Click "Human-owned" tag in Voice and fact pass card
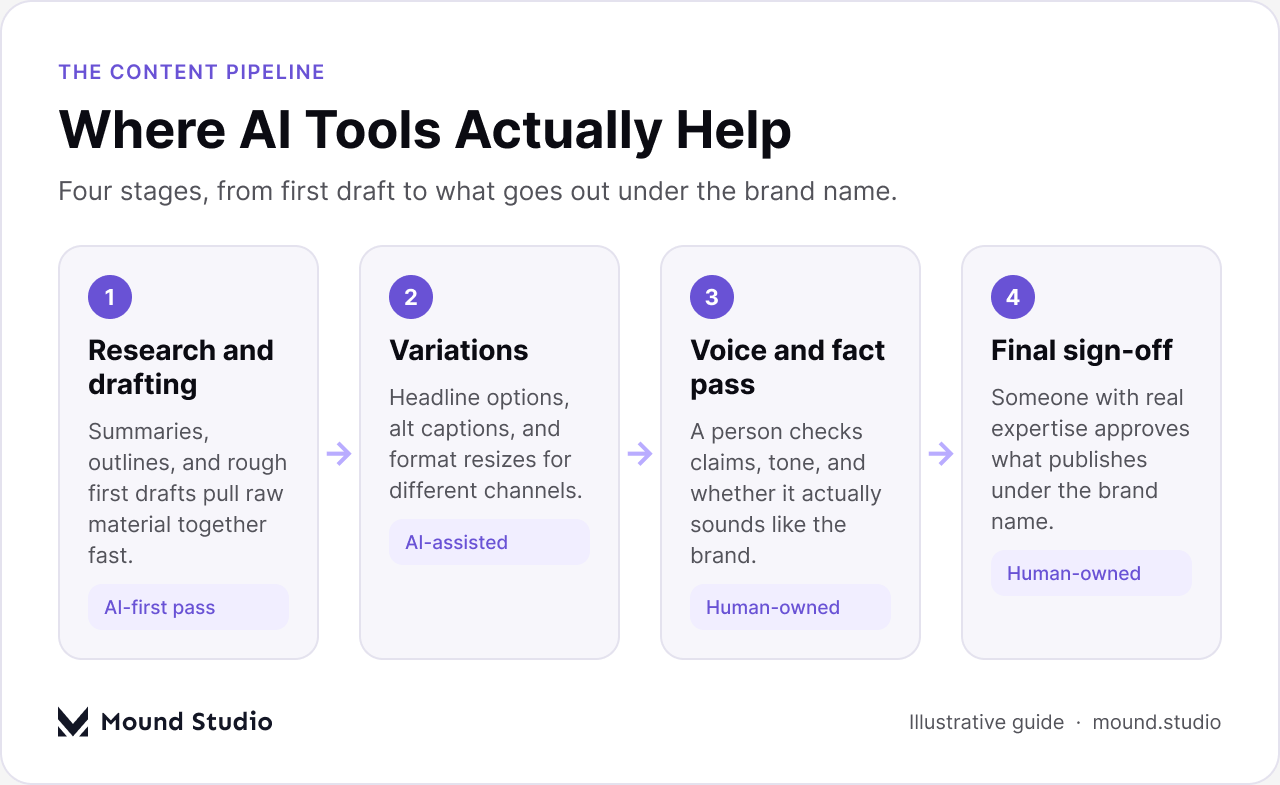This screenshot has height=785, width=1280. (x=790, y=607)
